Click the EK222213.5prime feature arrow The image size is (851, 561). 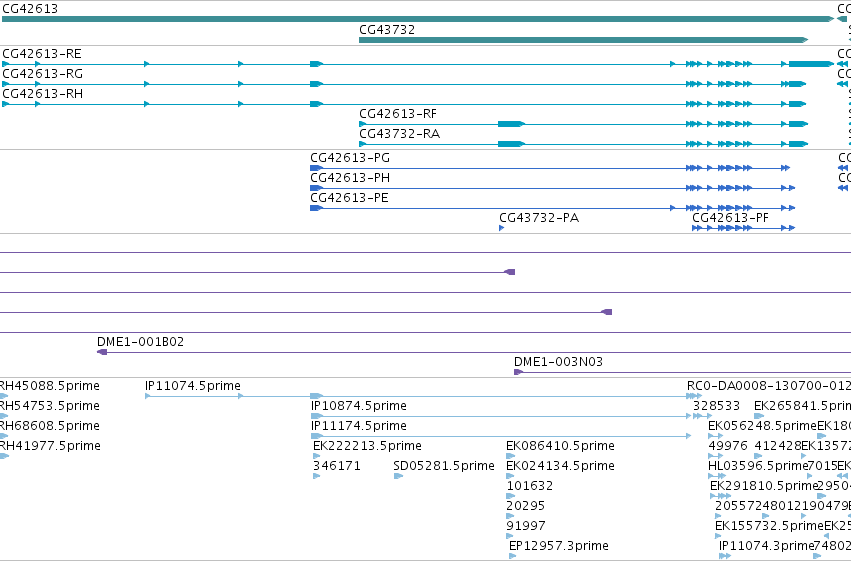(x=316, y=456)
